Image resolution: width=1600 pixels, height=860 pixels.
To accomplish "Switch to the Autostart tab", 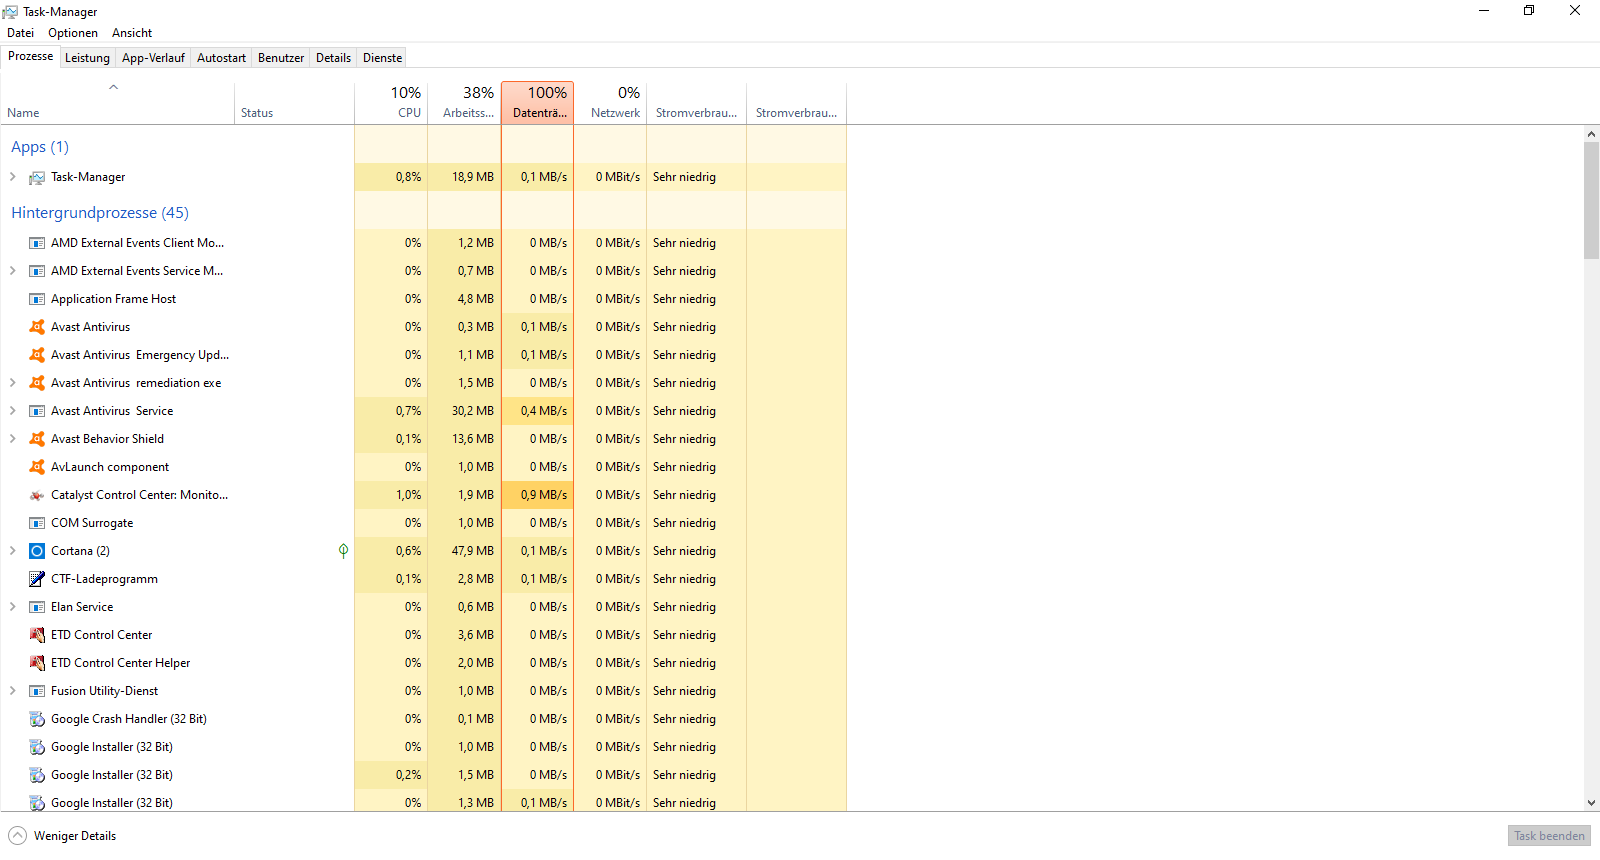I will click(x=221, y=58).
